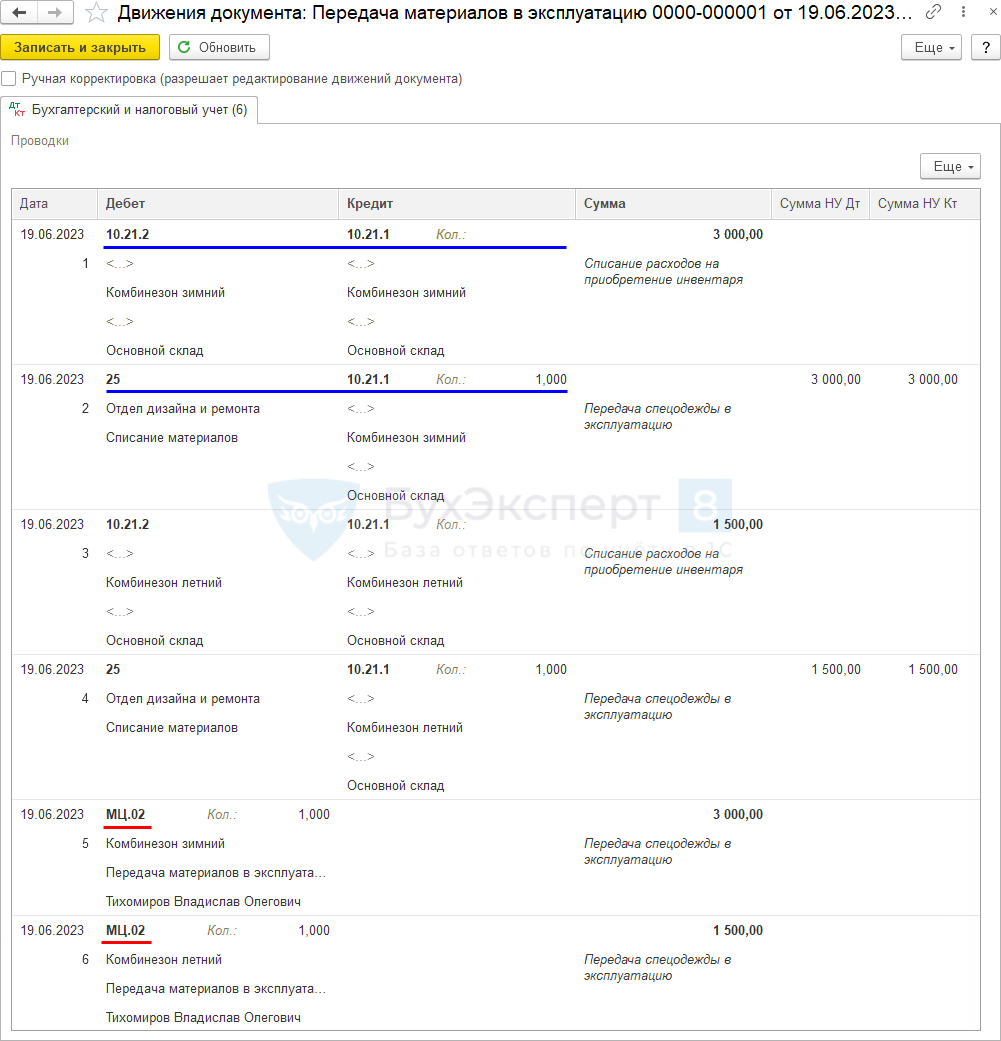
Task: Select the first МЦ.02 debit account cell
Action: (126, 814)
